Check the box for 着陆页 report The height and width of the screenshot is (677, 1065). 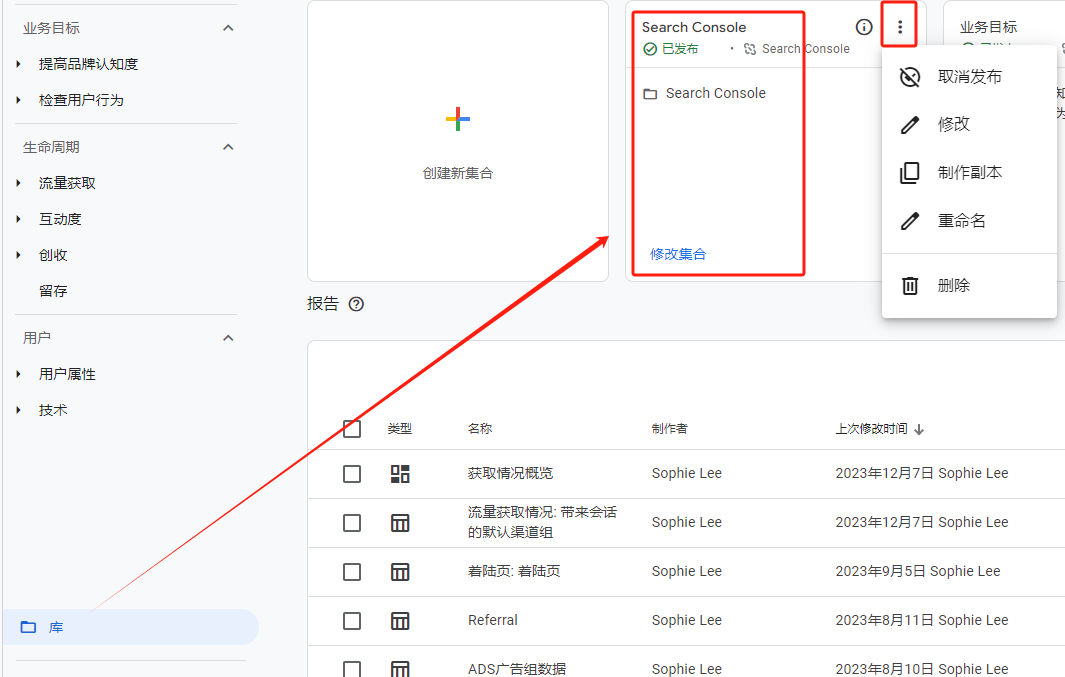[352, 572]
